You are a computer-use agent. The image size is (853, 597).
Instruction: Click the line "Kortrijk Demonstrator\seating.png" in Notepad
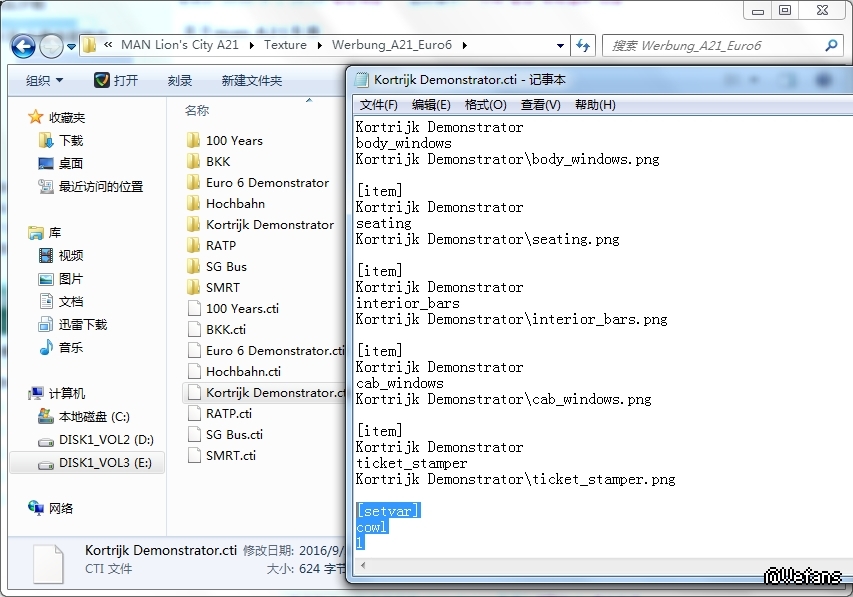(487, 239)
